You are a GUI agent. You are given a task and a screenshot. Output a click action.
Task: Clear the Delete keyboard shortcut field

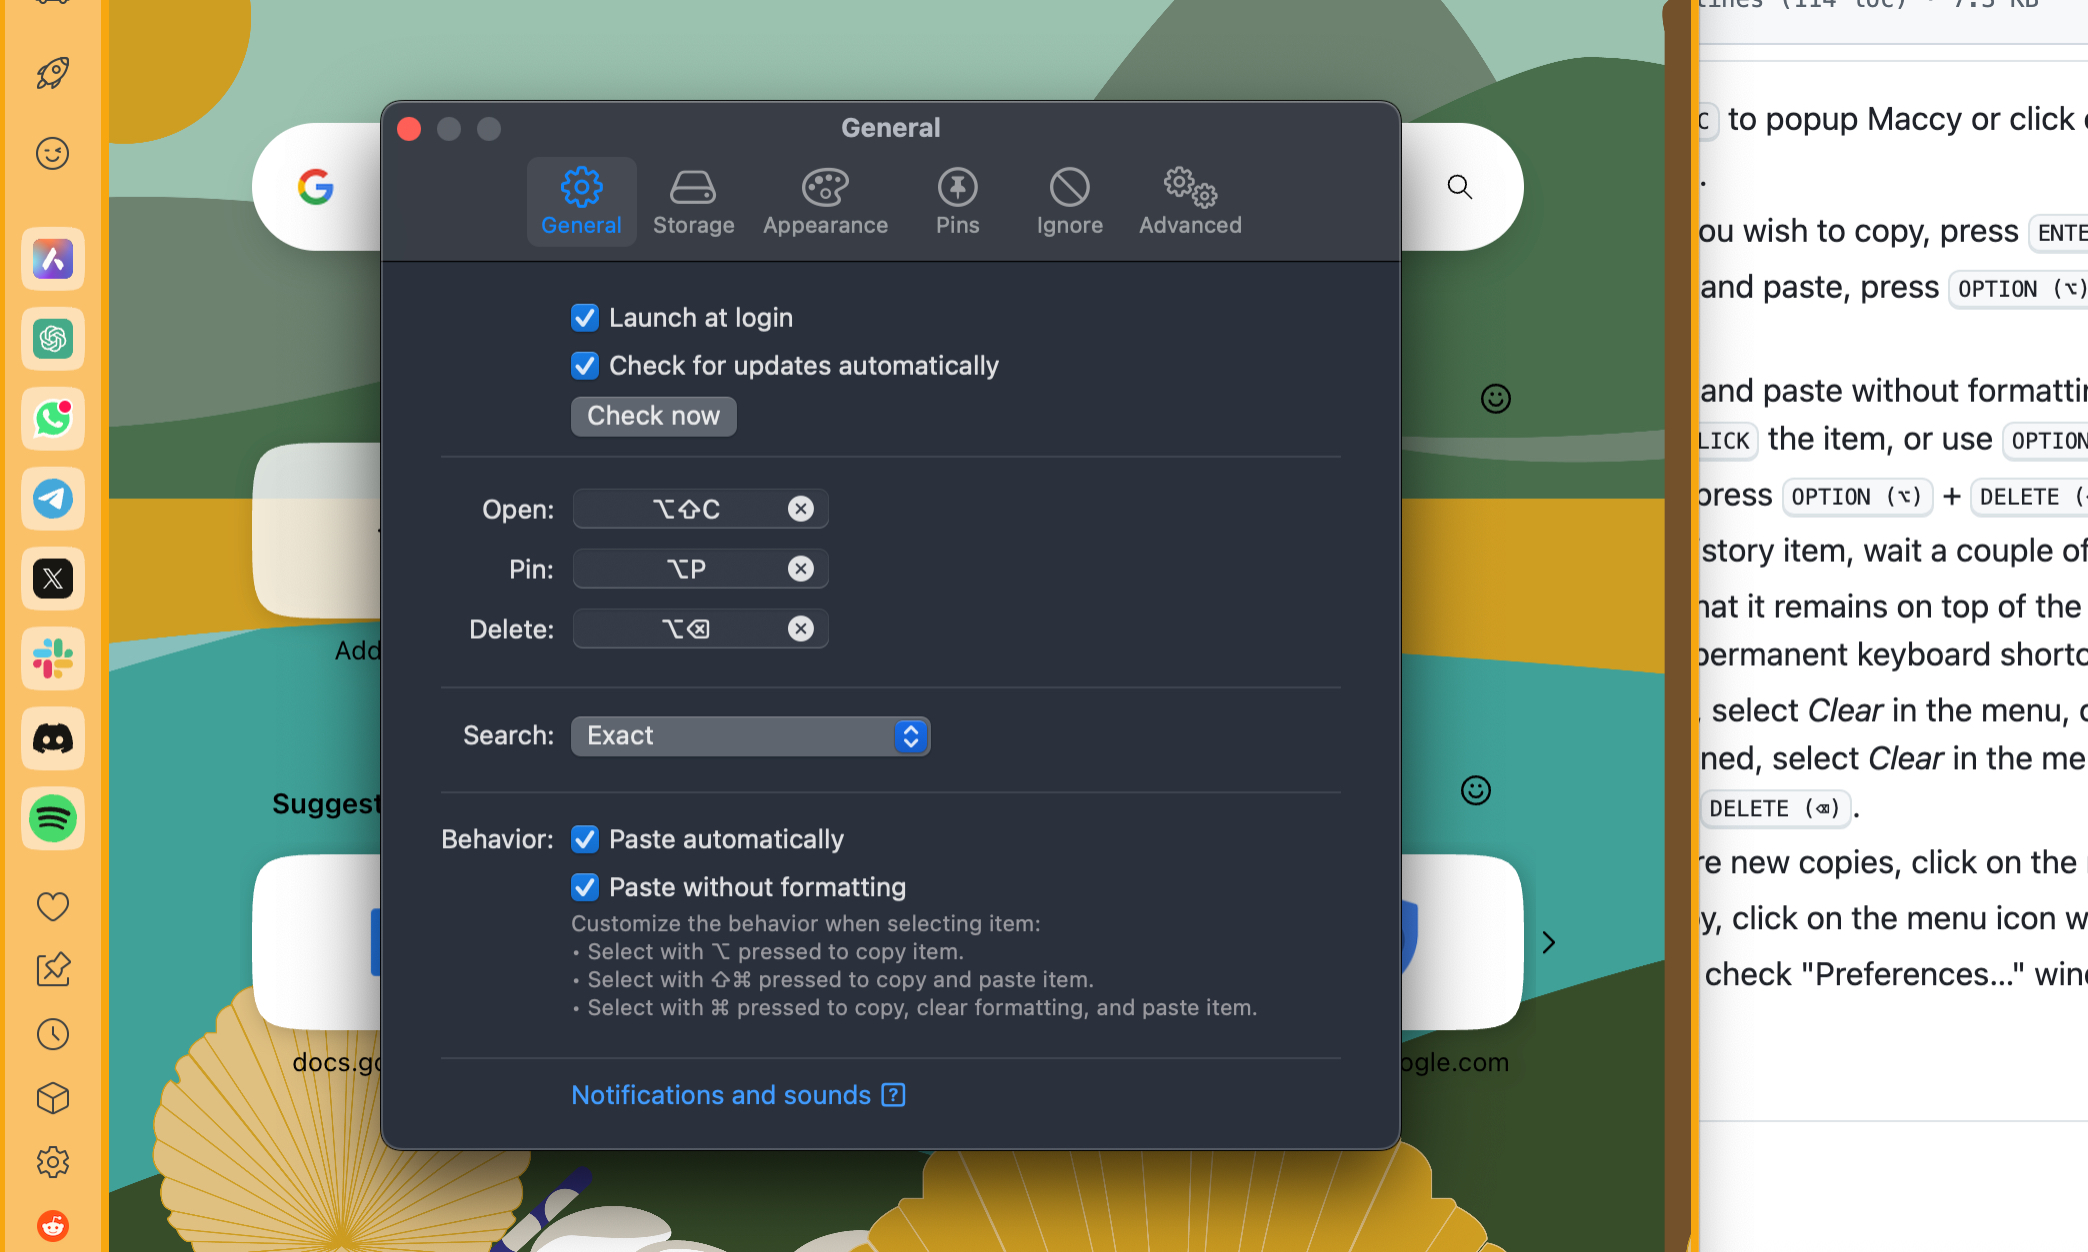[800, 628]
